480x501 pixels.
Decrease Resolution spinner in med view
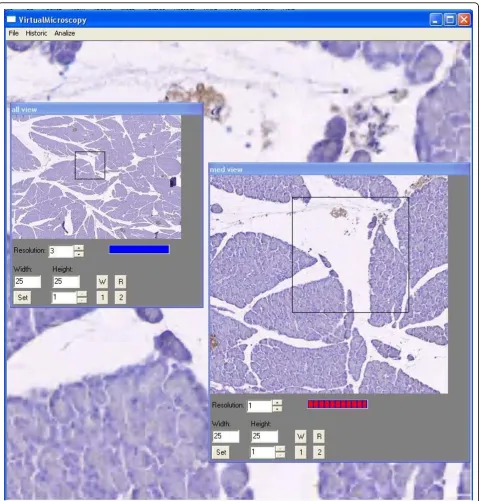277,409
